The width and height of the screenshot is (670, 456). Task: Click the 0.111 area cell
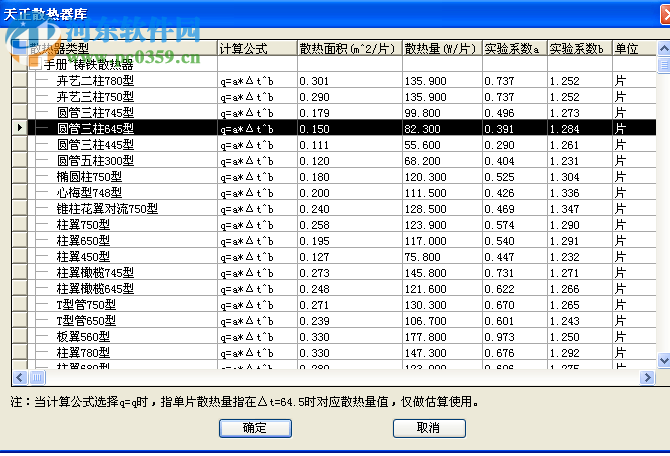click(x=350, y=144)
